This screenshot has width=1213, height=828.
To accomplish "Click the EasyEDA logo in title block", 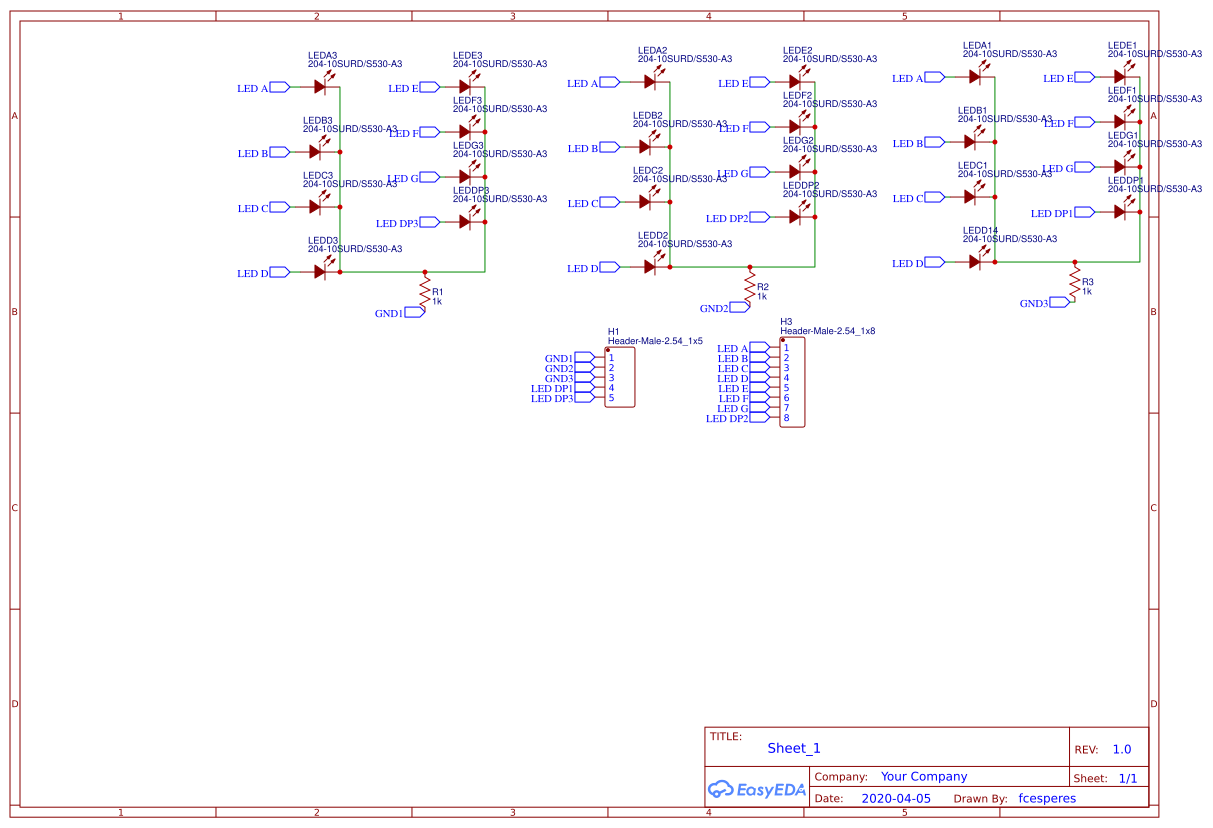I will click(756, 790).
